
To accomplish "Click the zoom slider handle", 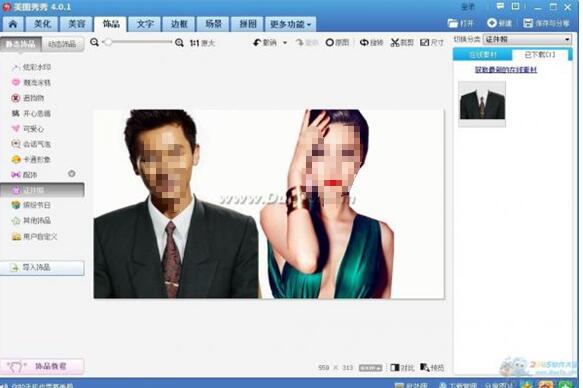I will (108, 42).
